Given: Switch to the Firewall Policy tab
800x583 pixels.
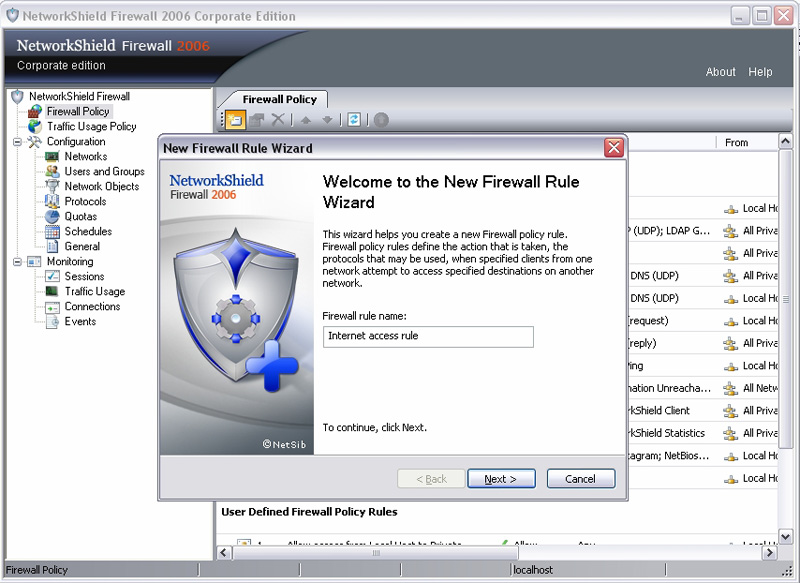Looking at the screenshot, I should (280, 99).
